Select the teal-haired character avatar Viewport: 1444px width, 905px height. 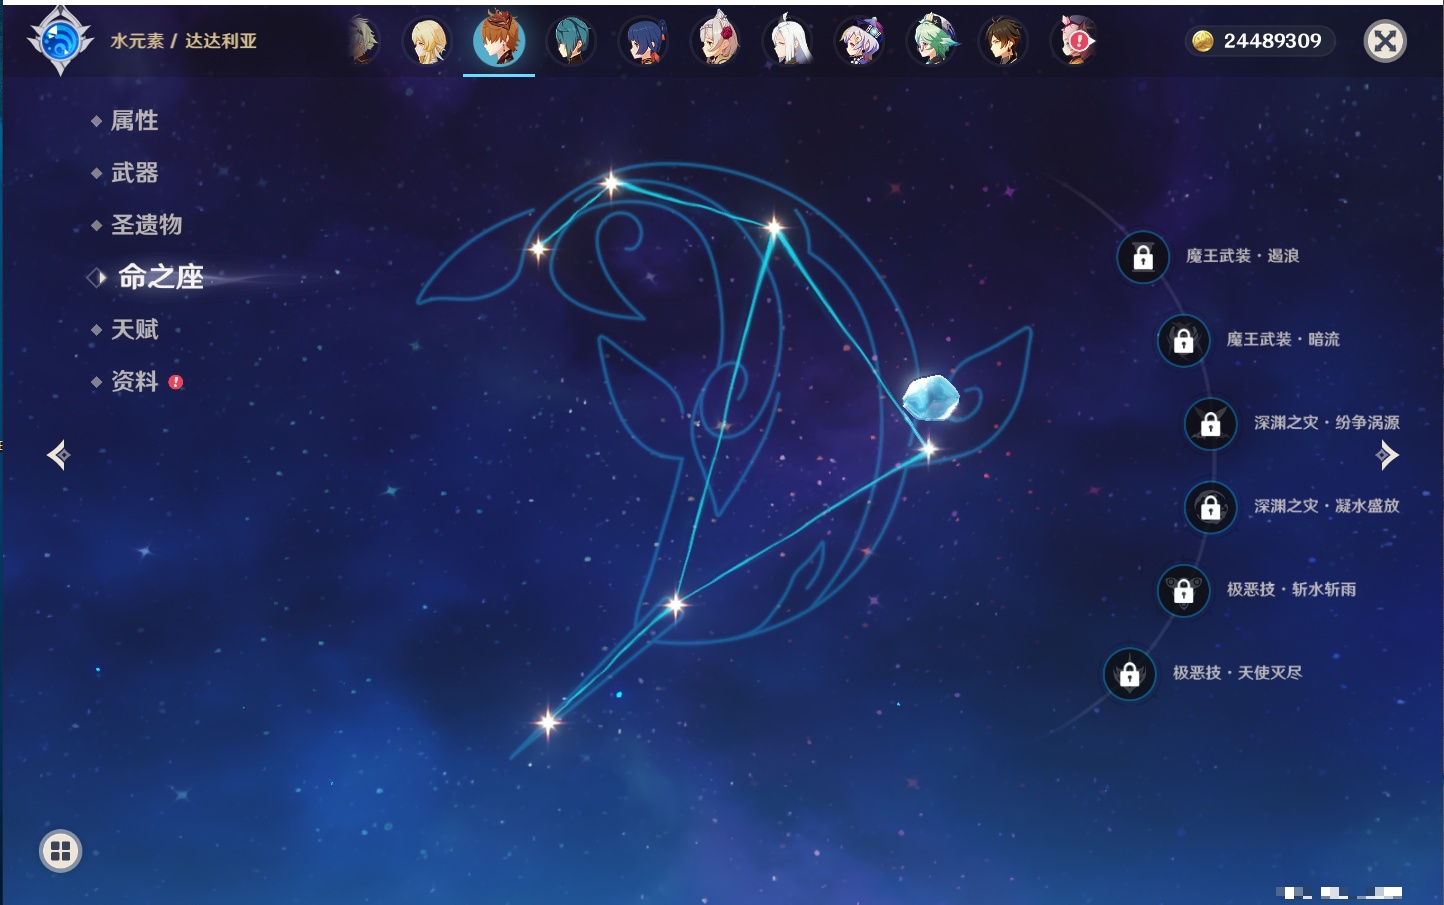(x=571, y=42)
